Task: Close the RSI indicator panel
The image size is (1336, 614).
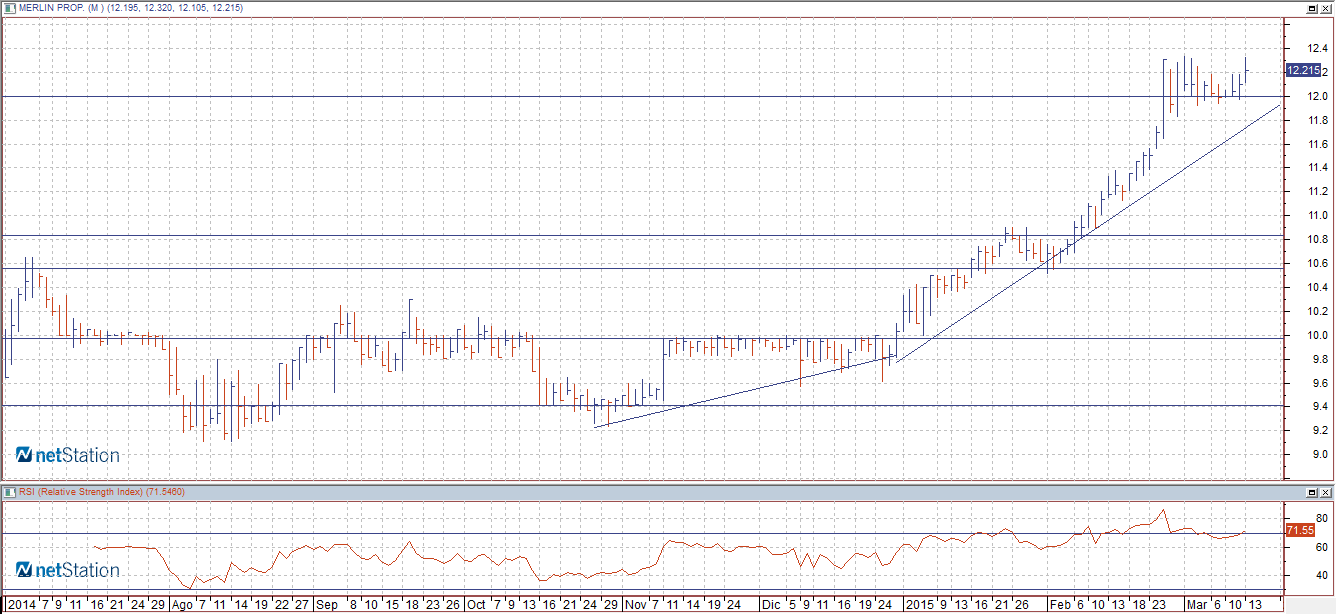Action: (x=1327, y=492)
